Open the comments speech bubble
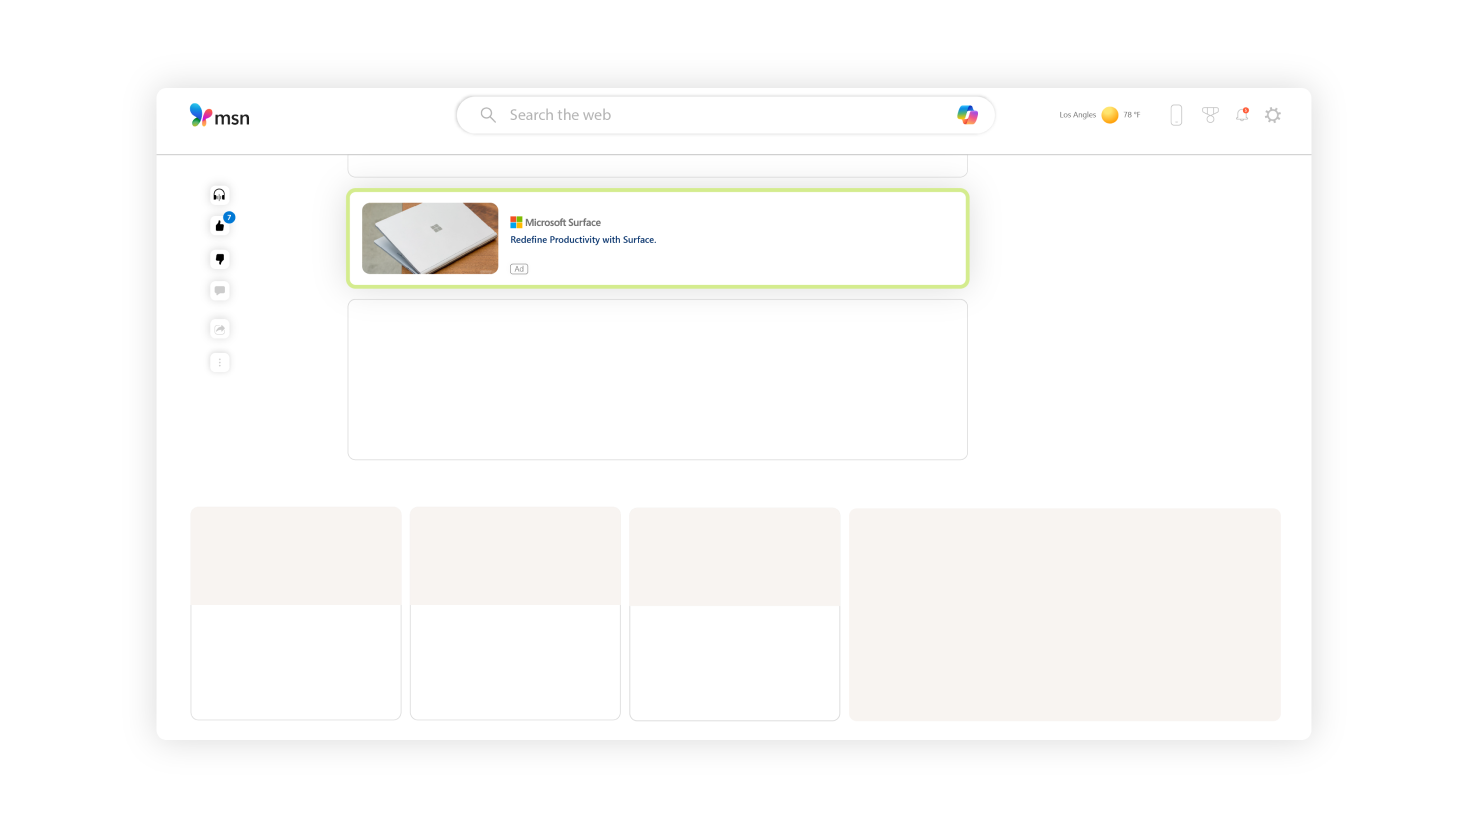1468x828 pixels. point(220,291)
